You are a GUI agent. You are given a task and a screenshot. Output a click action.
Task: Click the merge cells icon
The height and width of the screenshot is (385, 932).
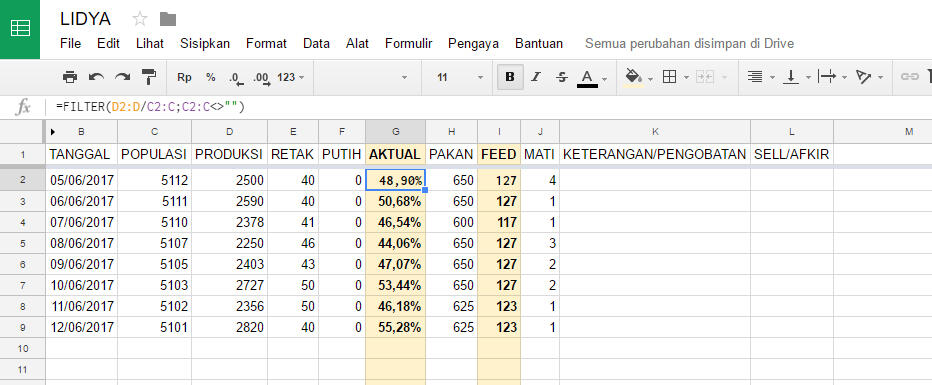pos(704,77)
